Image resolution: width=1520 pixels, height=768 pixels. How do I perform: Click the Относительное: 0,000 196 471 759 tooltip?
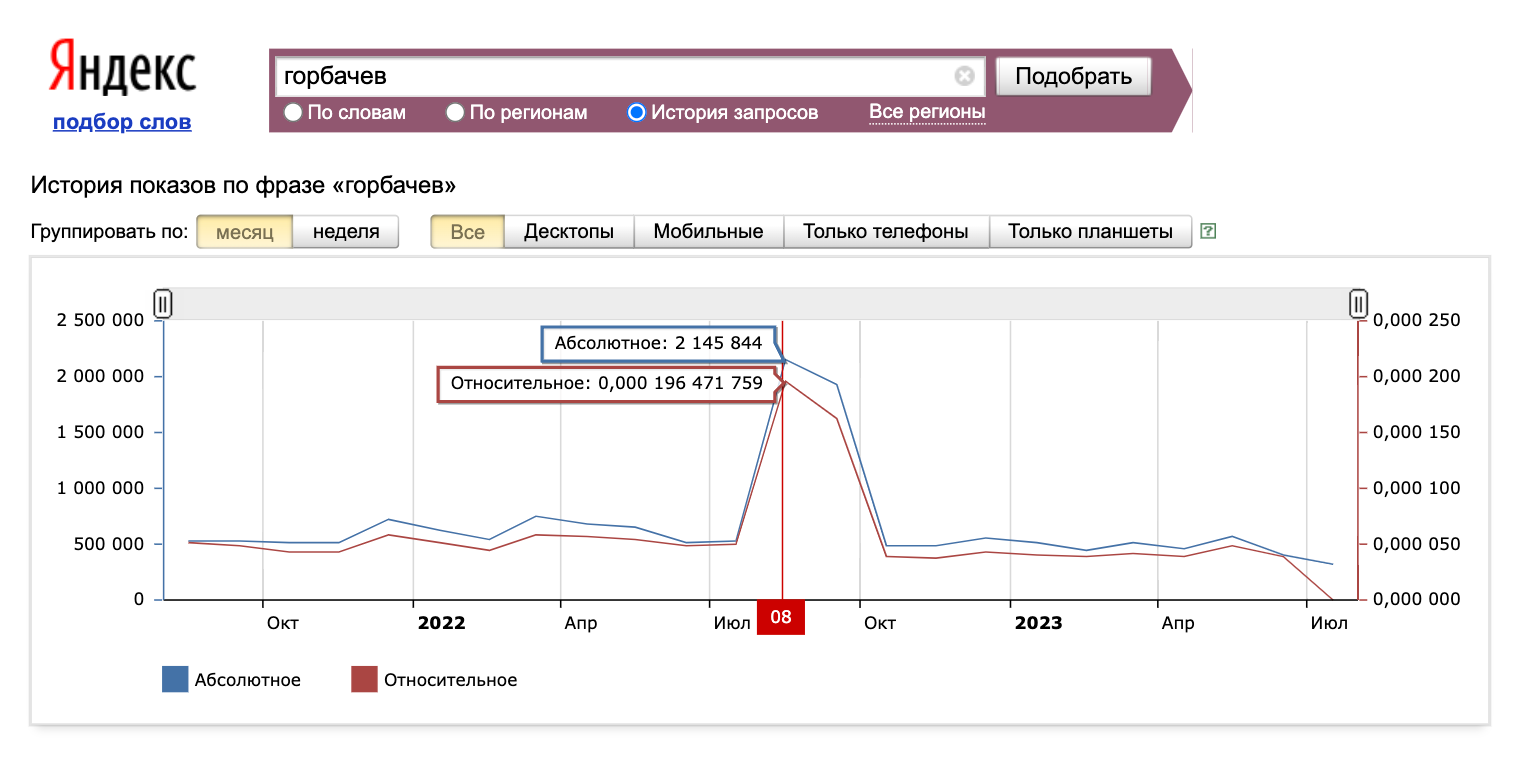(x=606, y=383)
